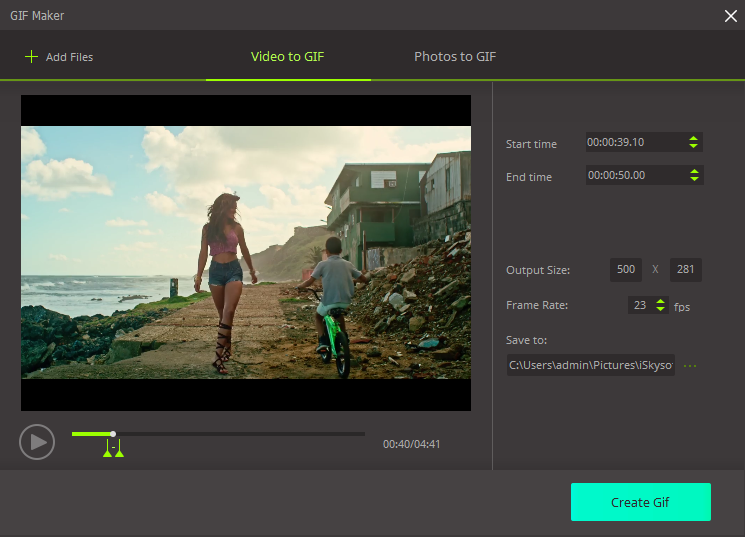Lower Frame Rate with down arrow

click(x=660, y=310)
